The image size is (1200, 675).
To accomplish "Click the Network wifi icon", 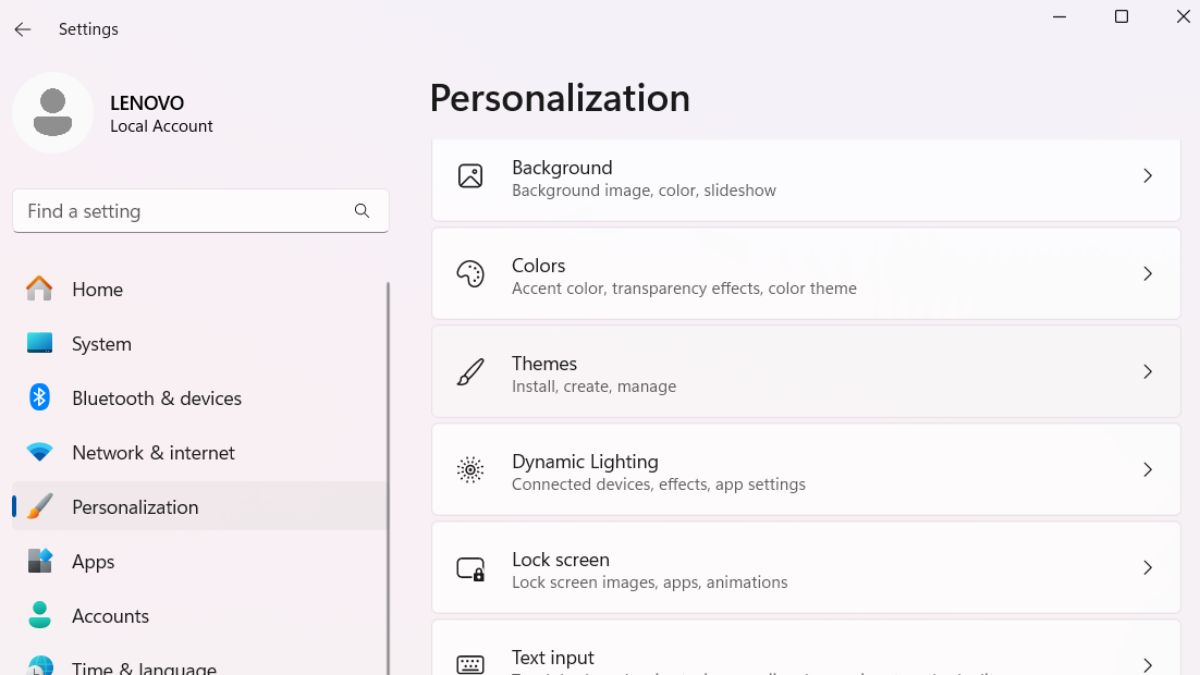I will 39,452.
